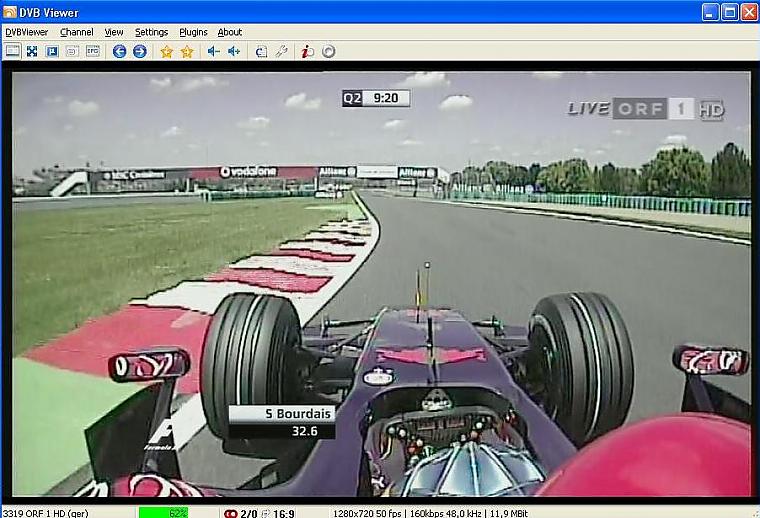
Task: Open the Settings menu
Action: pos(151,32)
